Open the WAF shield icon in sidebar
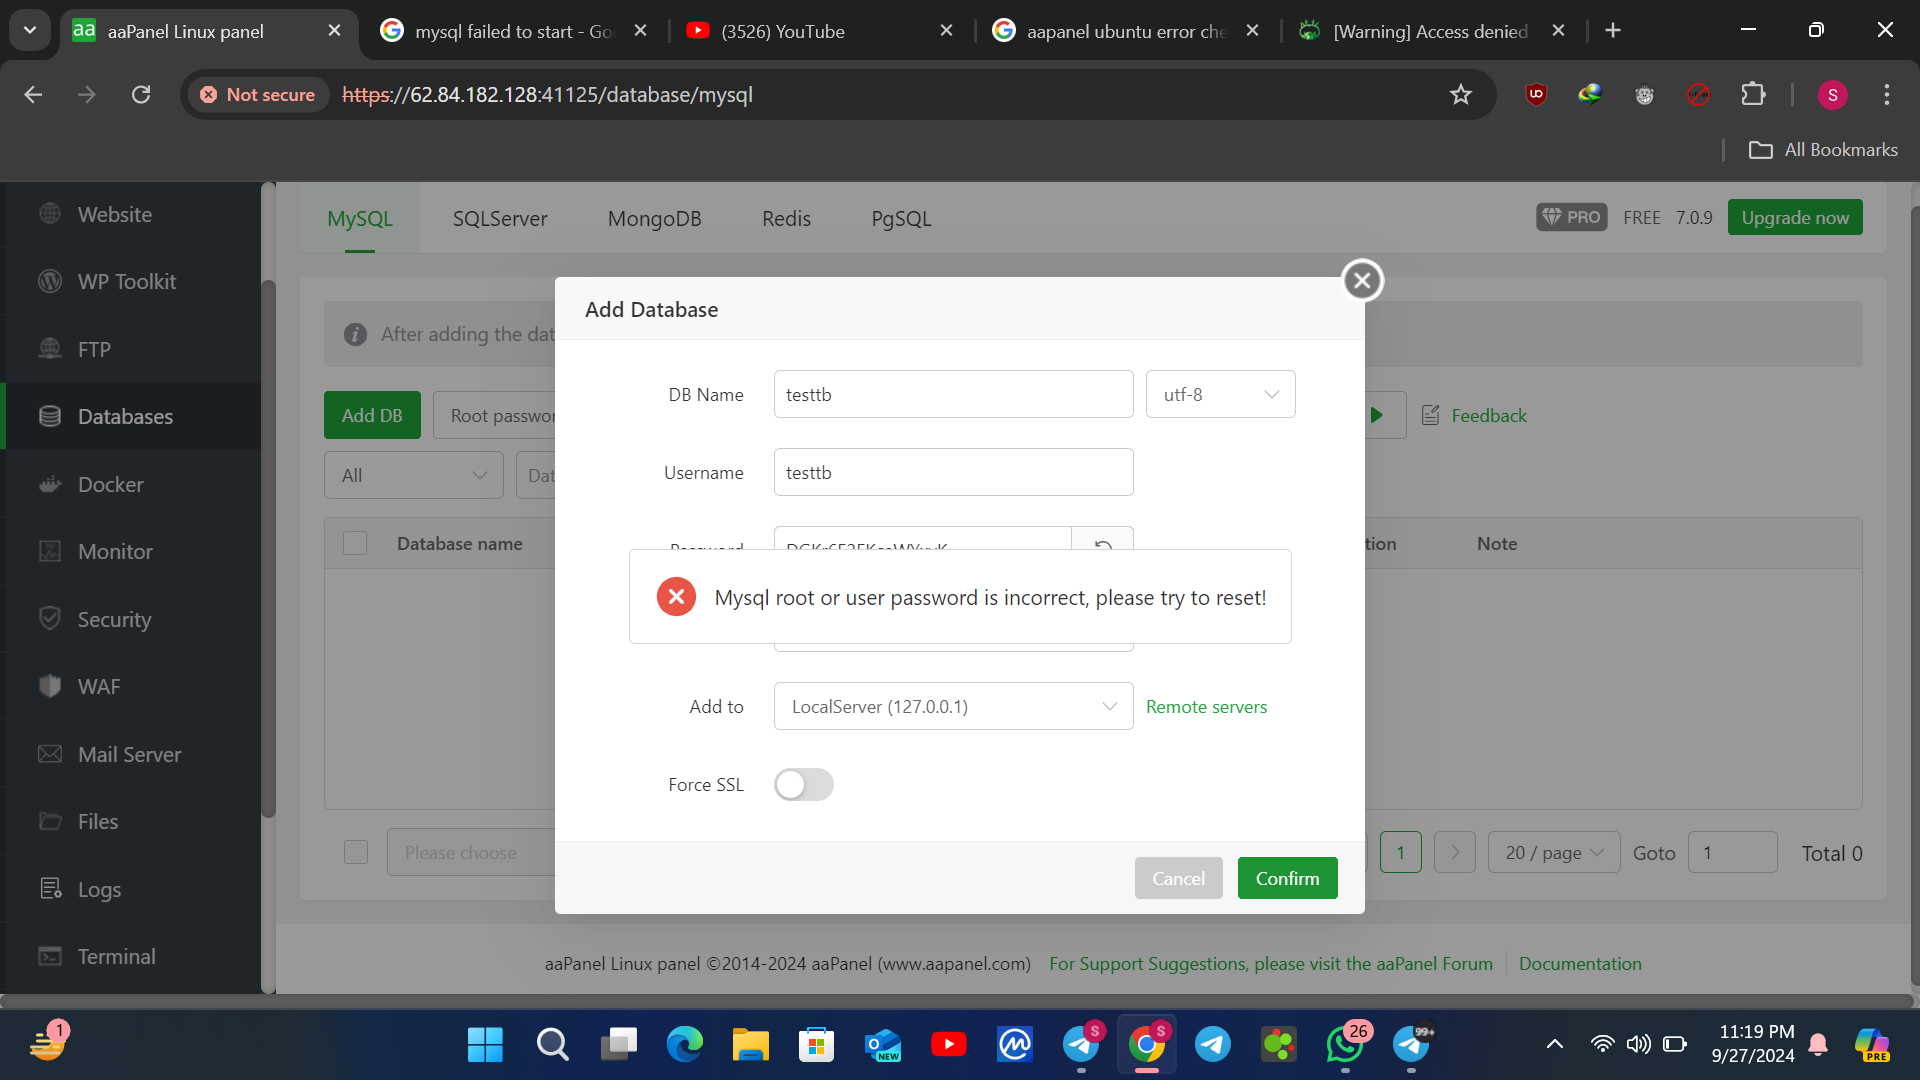 50,687
